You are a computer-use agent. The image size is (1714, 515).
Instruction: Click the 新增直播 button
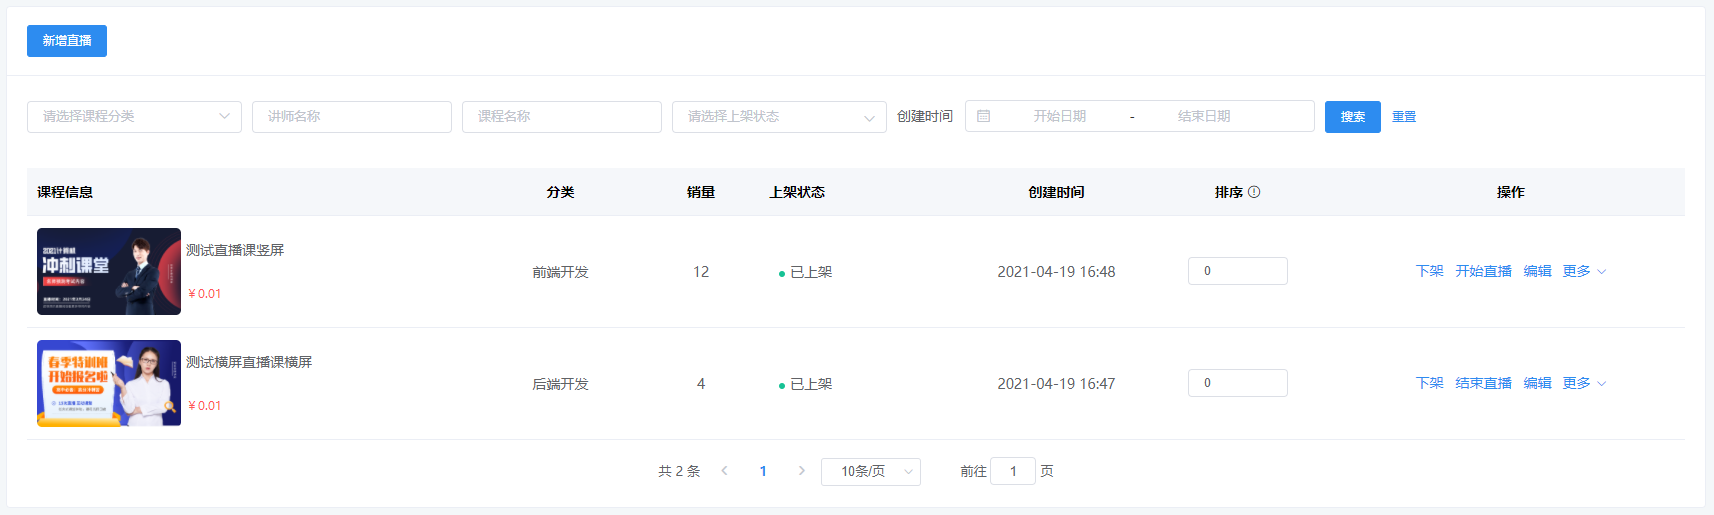[67, 41]
